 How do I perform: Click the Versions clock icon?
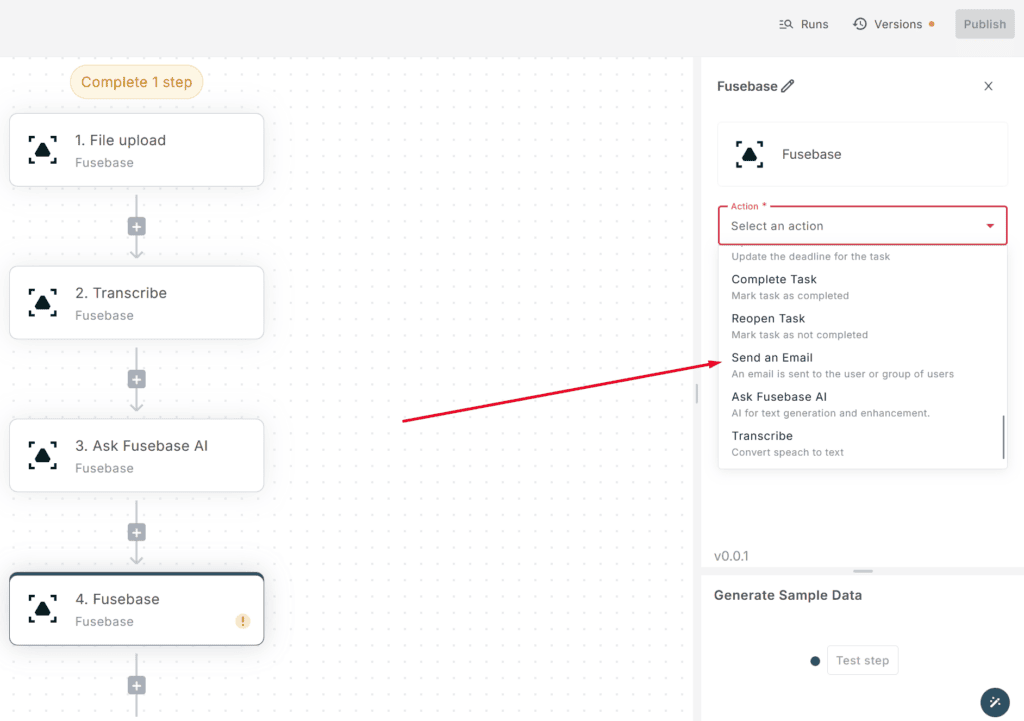pyautogui.click(x=860, y=24)
